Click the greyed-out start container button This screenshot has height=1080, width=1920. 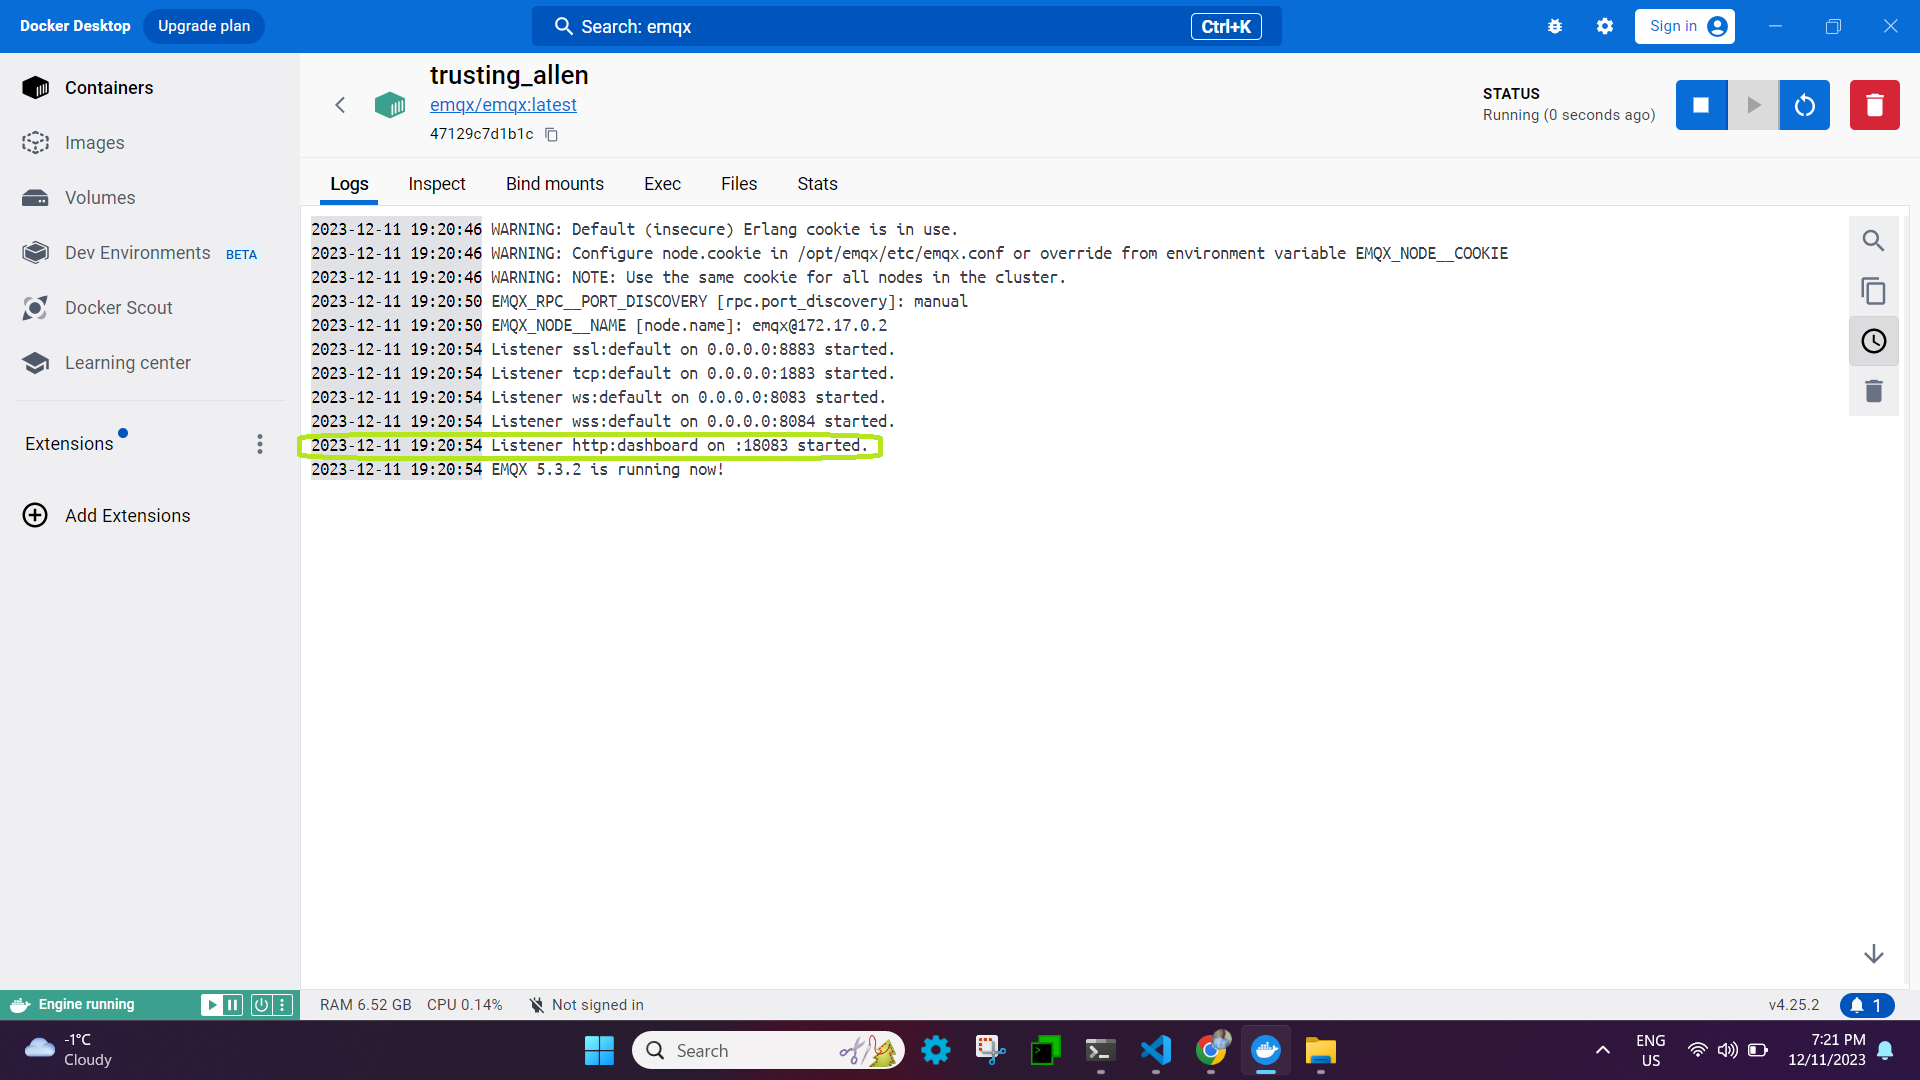(1753, 105)
